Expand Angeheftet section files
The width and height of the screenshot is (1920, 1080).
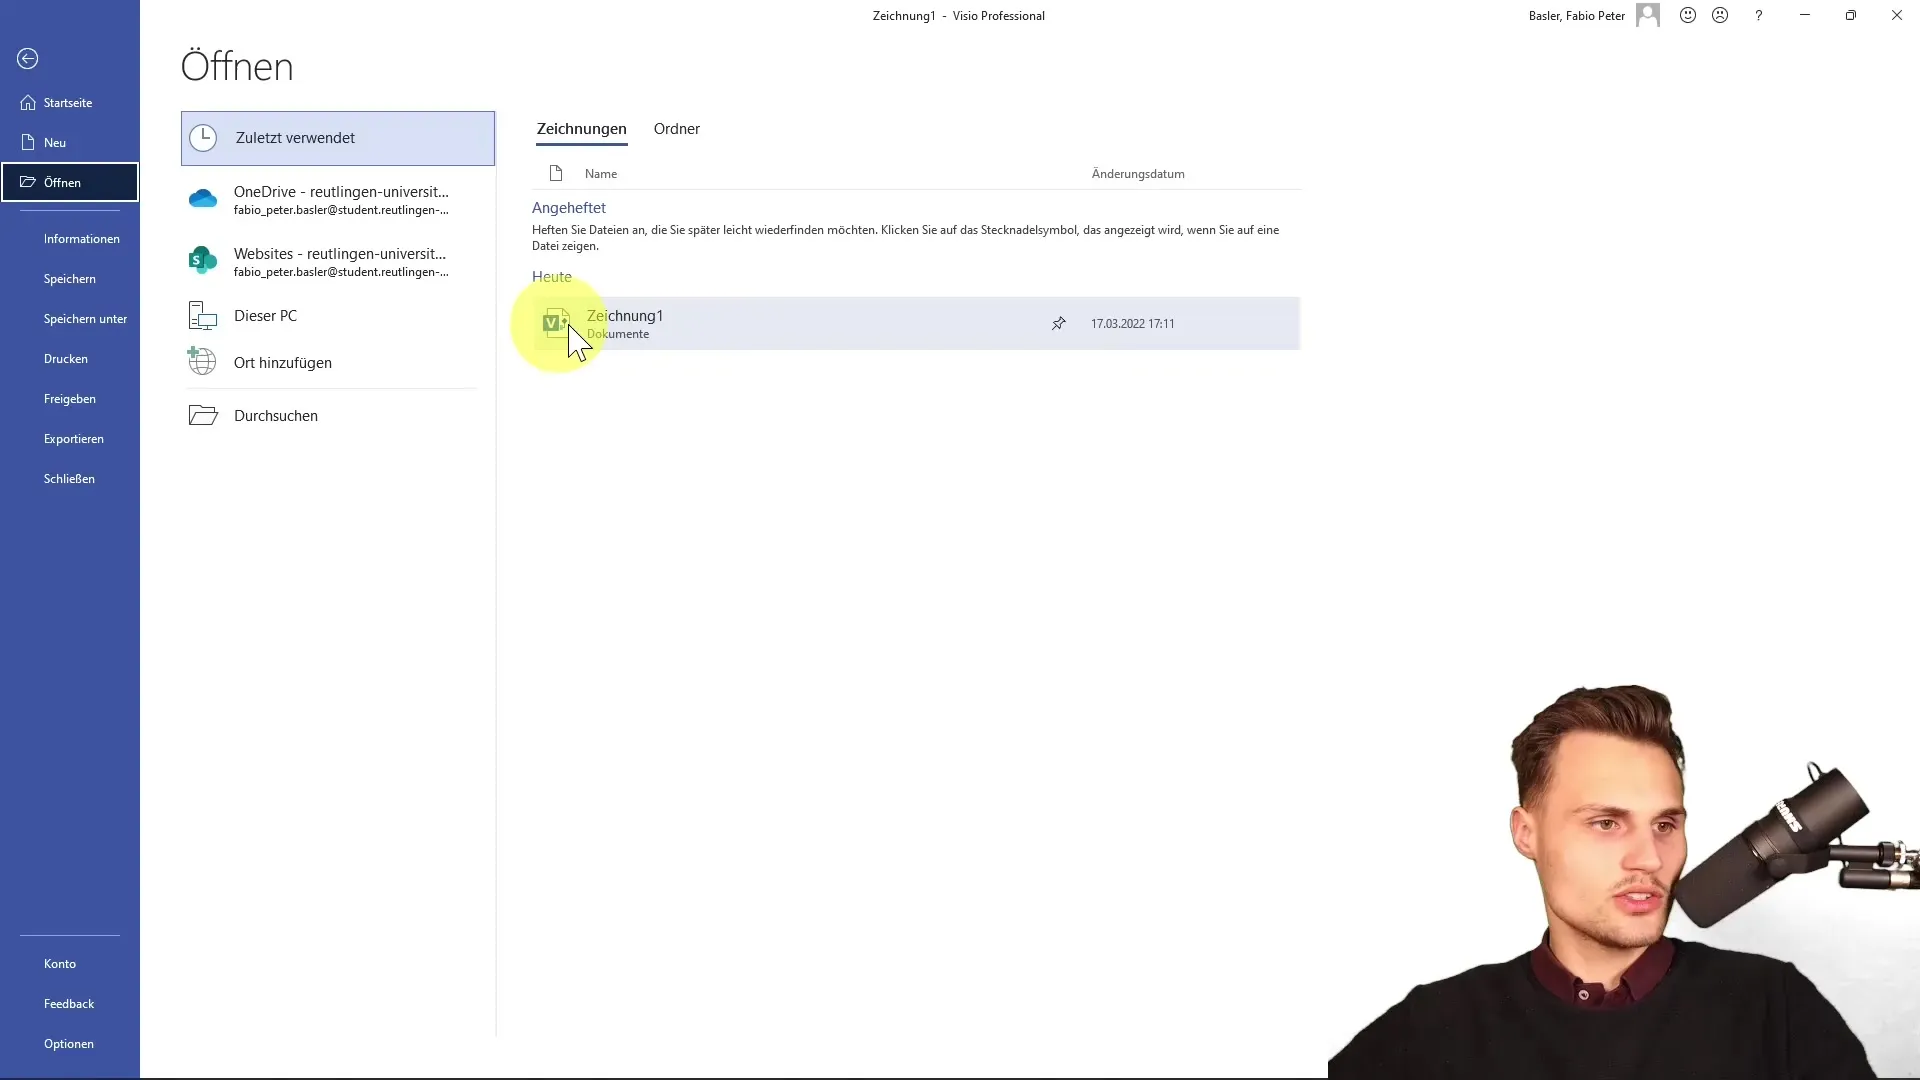570,207
